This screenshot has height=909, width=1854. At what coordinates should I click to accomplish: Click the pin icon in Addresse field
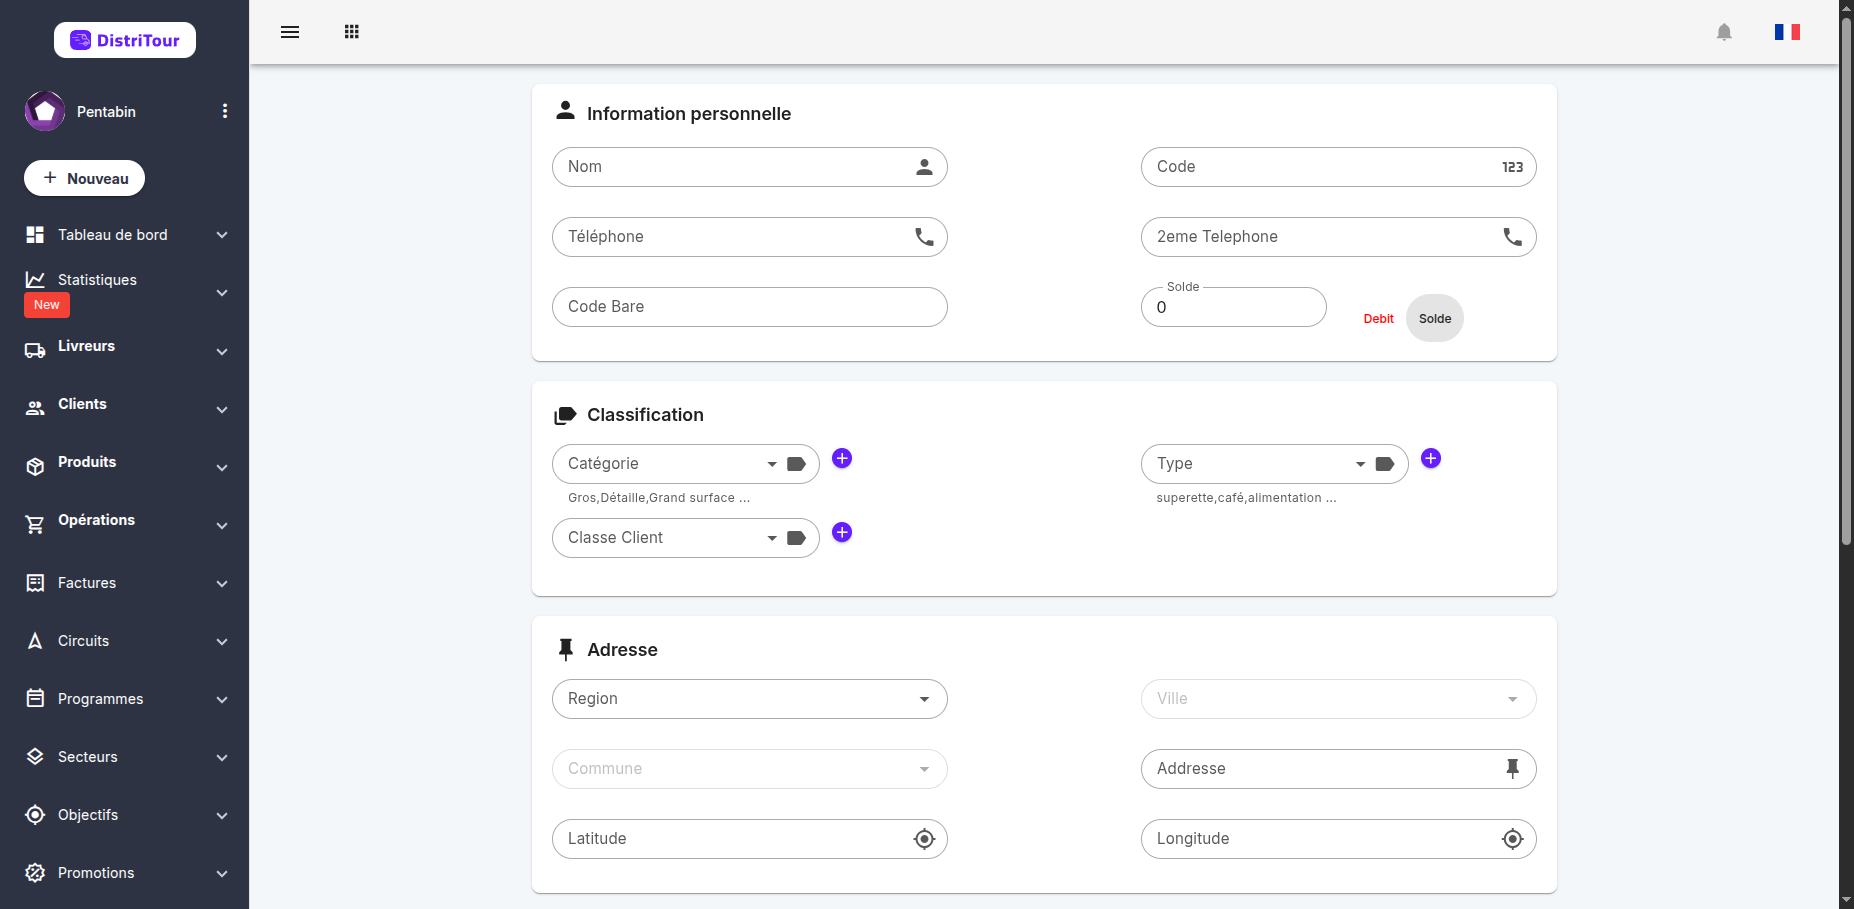pos(1512,768)
